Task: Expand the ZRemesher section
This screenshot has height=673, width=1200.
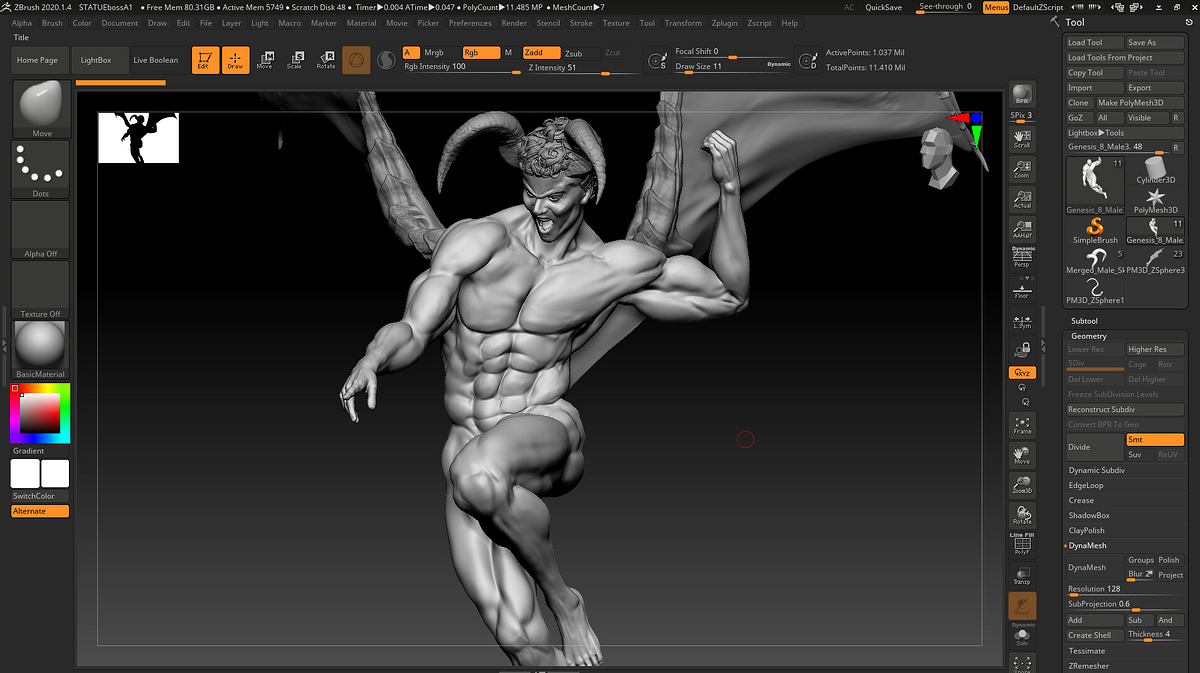Action: [x=1088, y=665]
